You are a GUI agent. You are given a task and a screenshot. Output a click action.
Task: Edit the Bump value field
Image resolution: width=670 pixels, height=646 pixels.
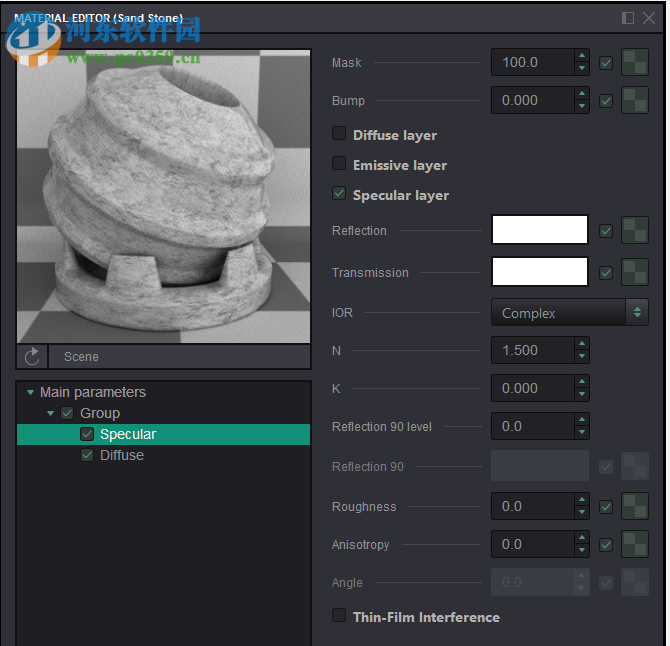[532, 100]
